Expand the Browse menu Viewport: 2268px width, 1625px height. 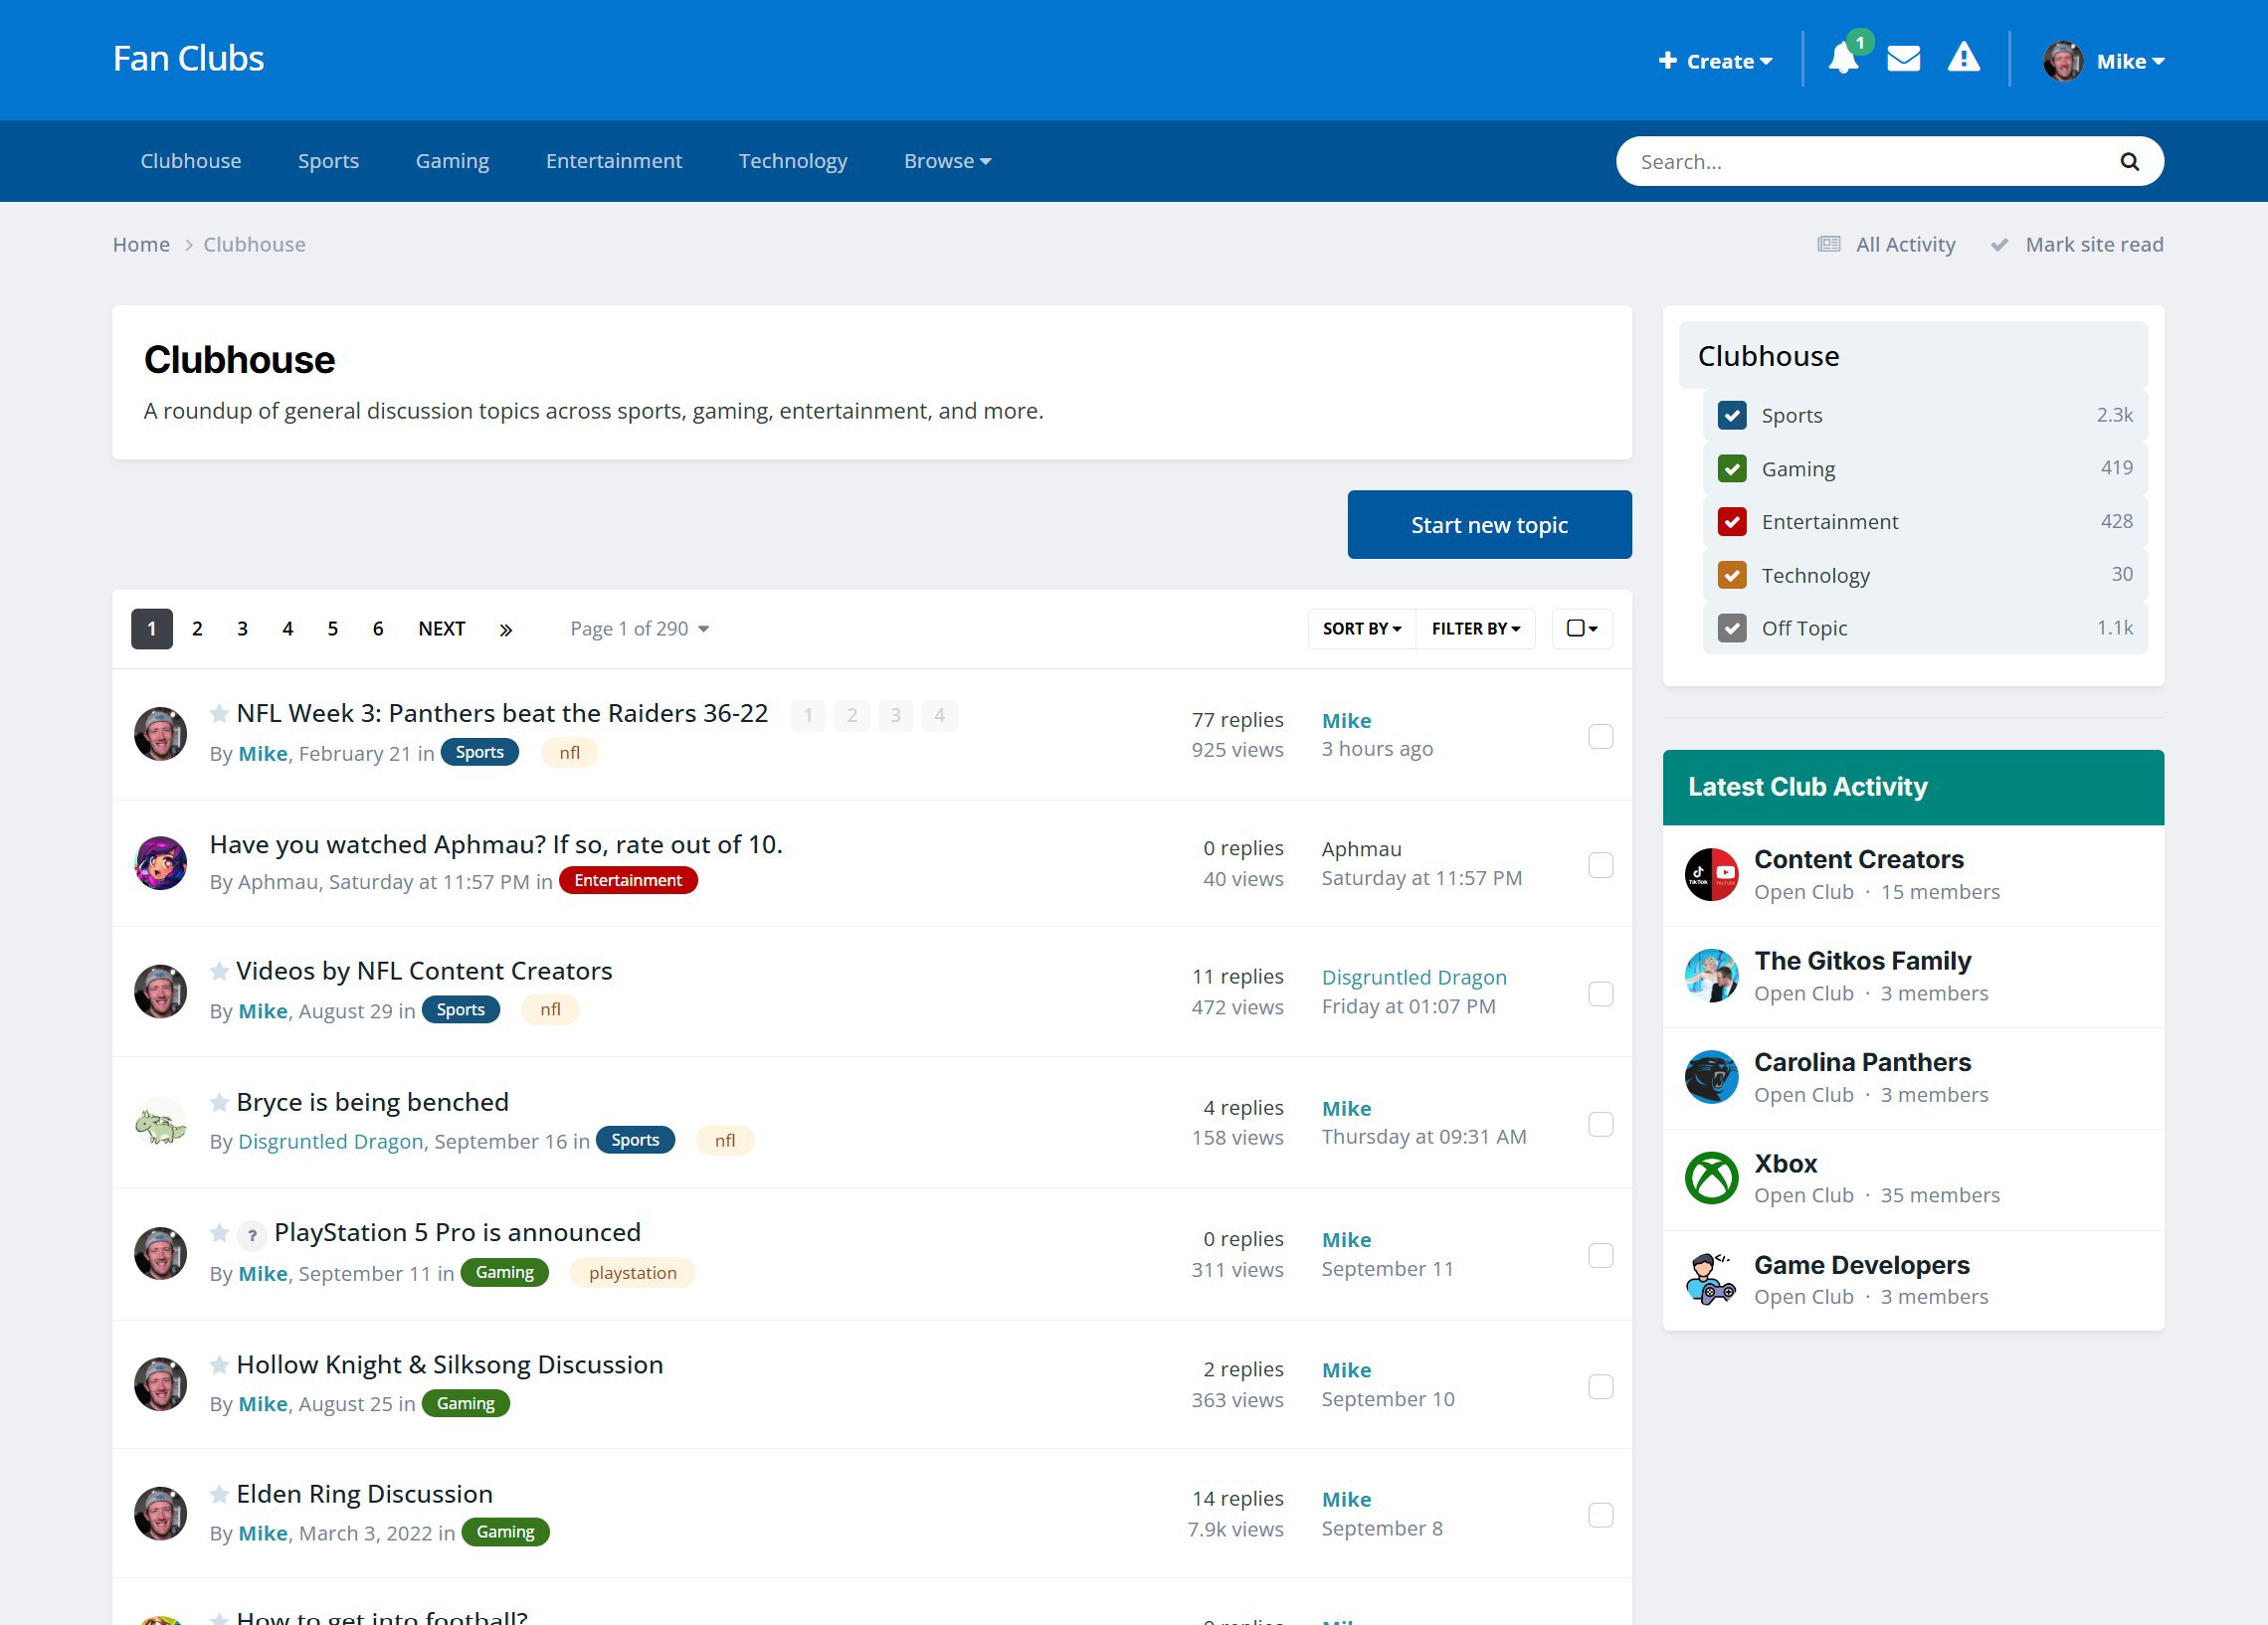pos(947,161)
